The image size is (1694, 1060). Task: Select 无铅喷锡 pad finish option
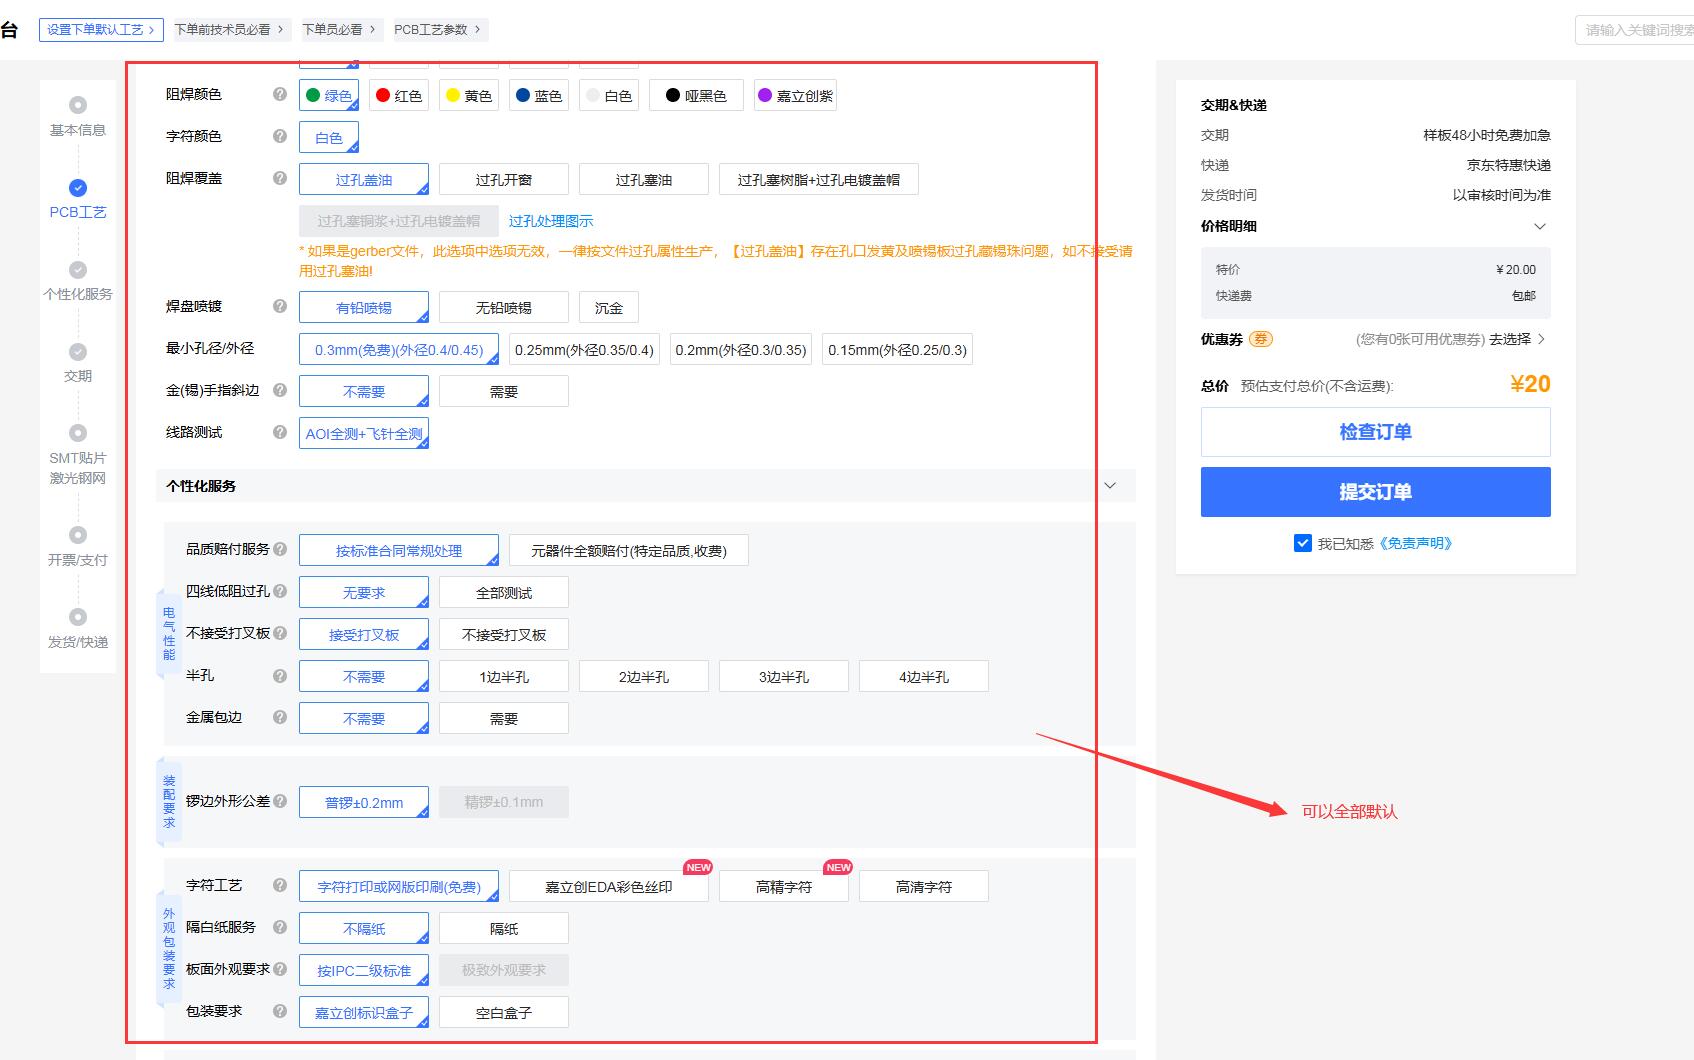(x=504, y=308)
